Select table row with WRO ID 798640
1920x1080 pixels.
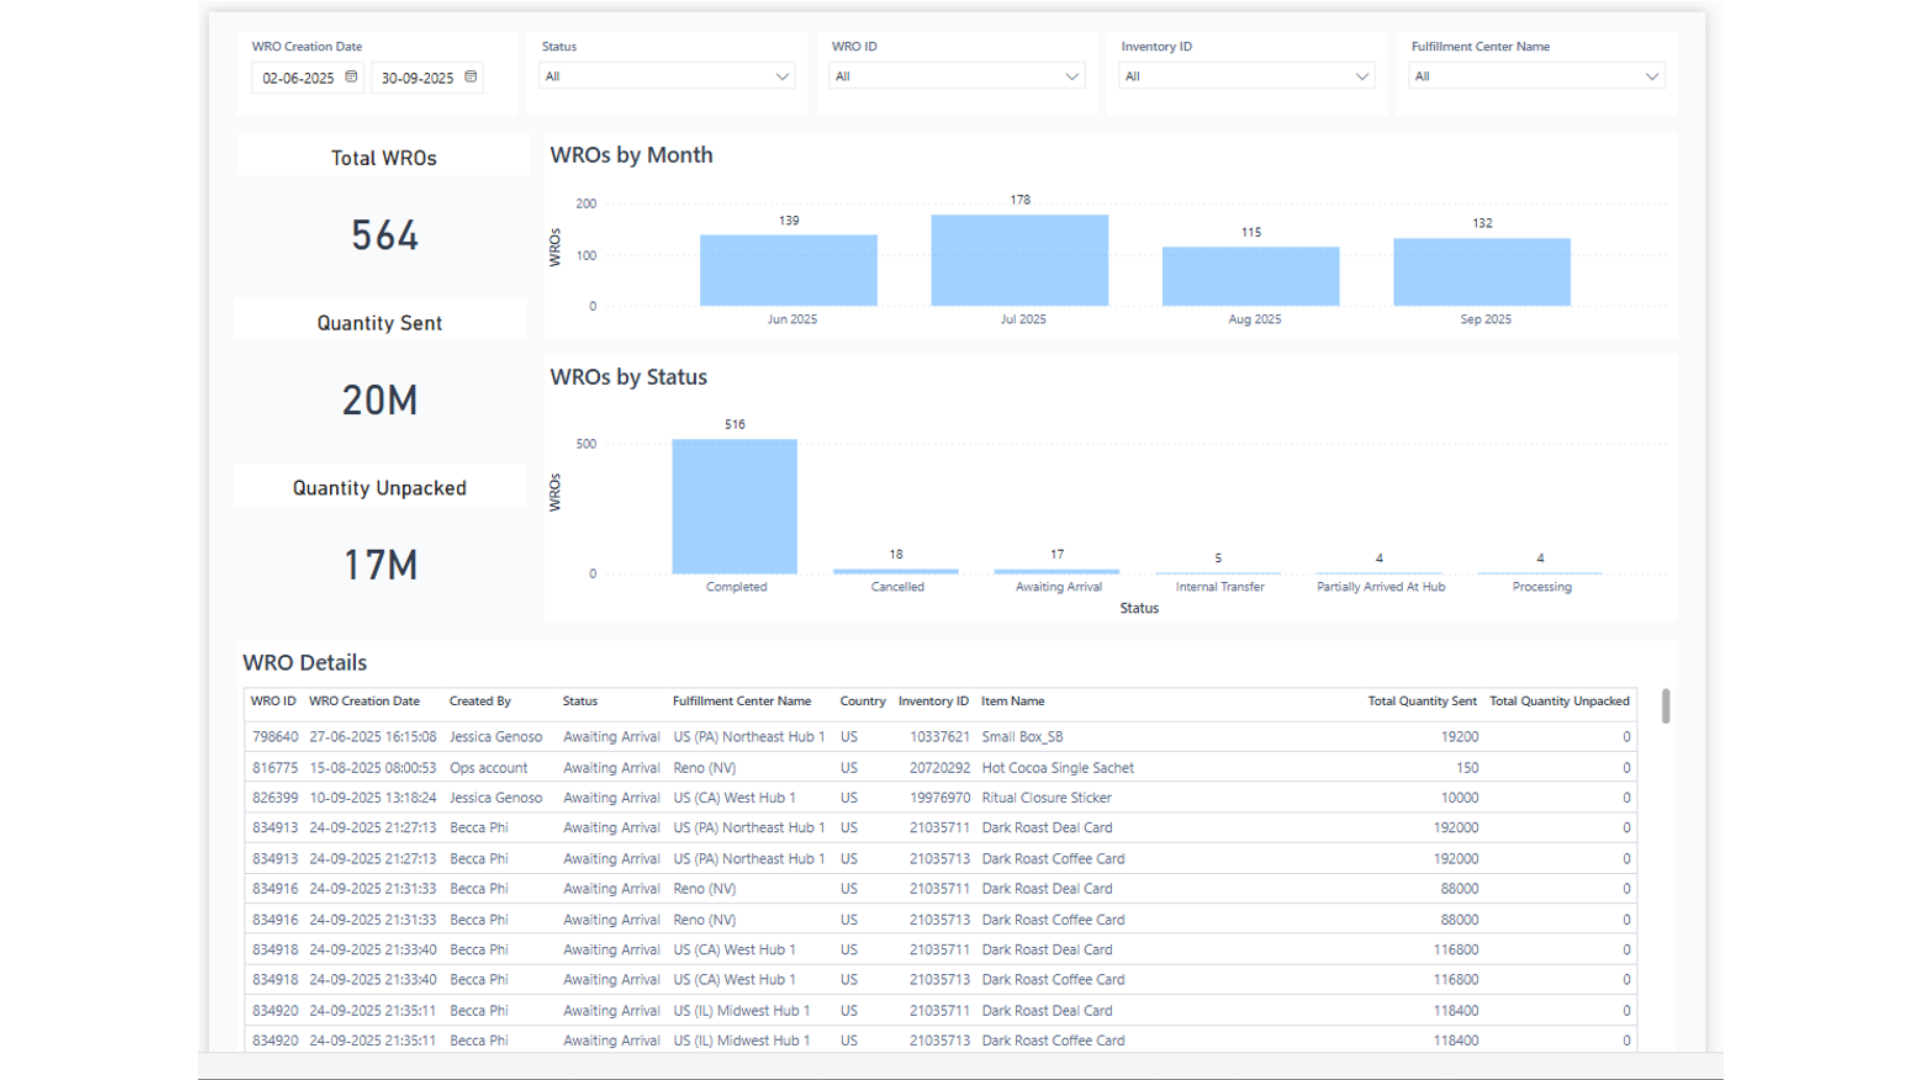pyautogui.click(x=275, y=737)
